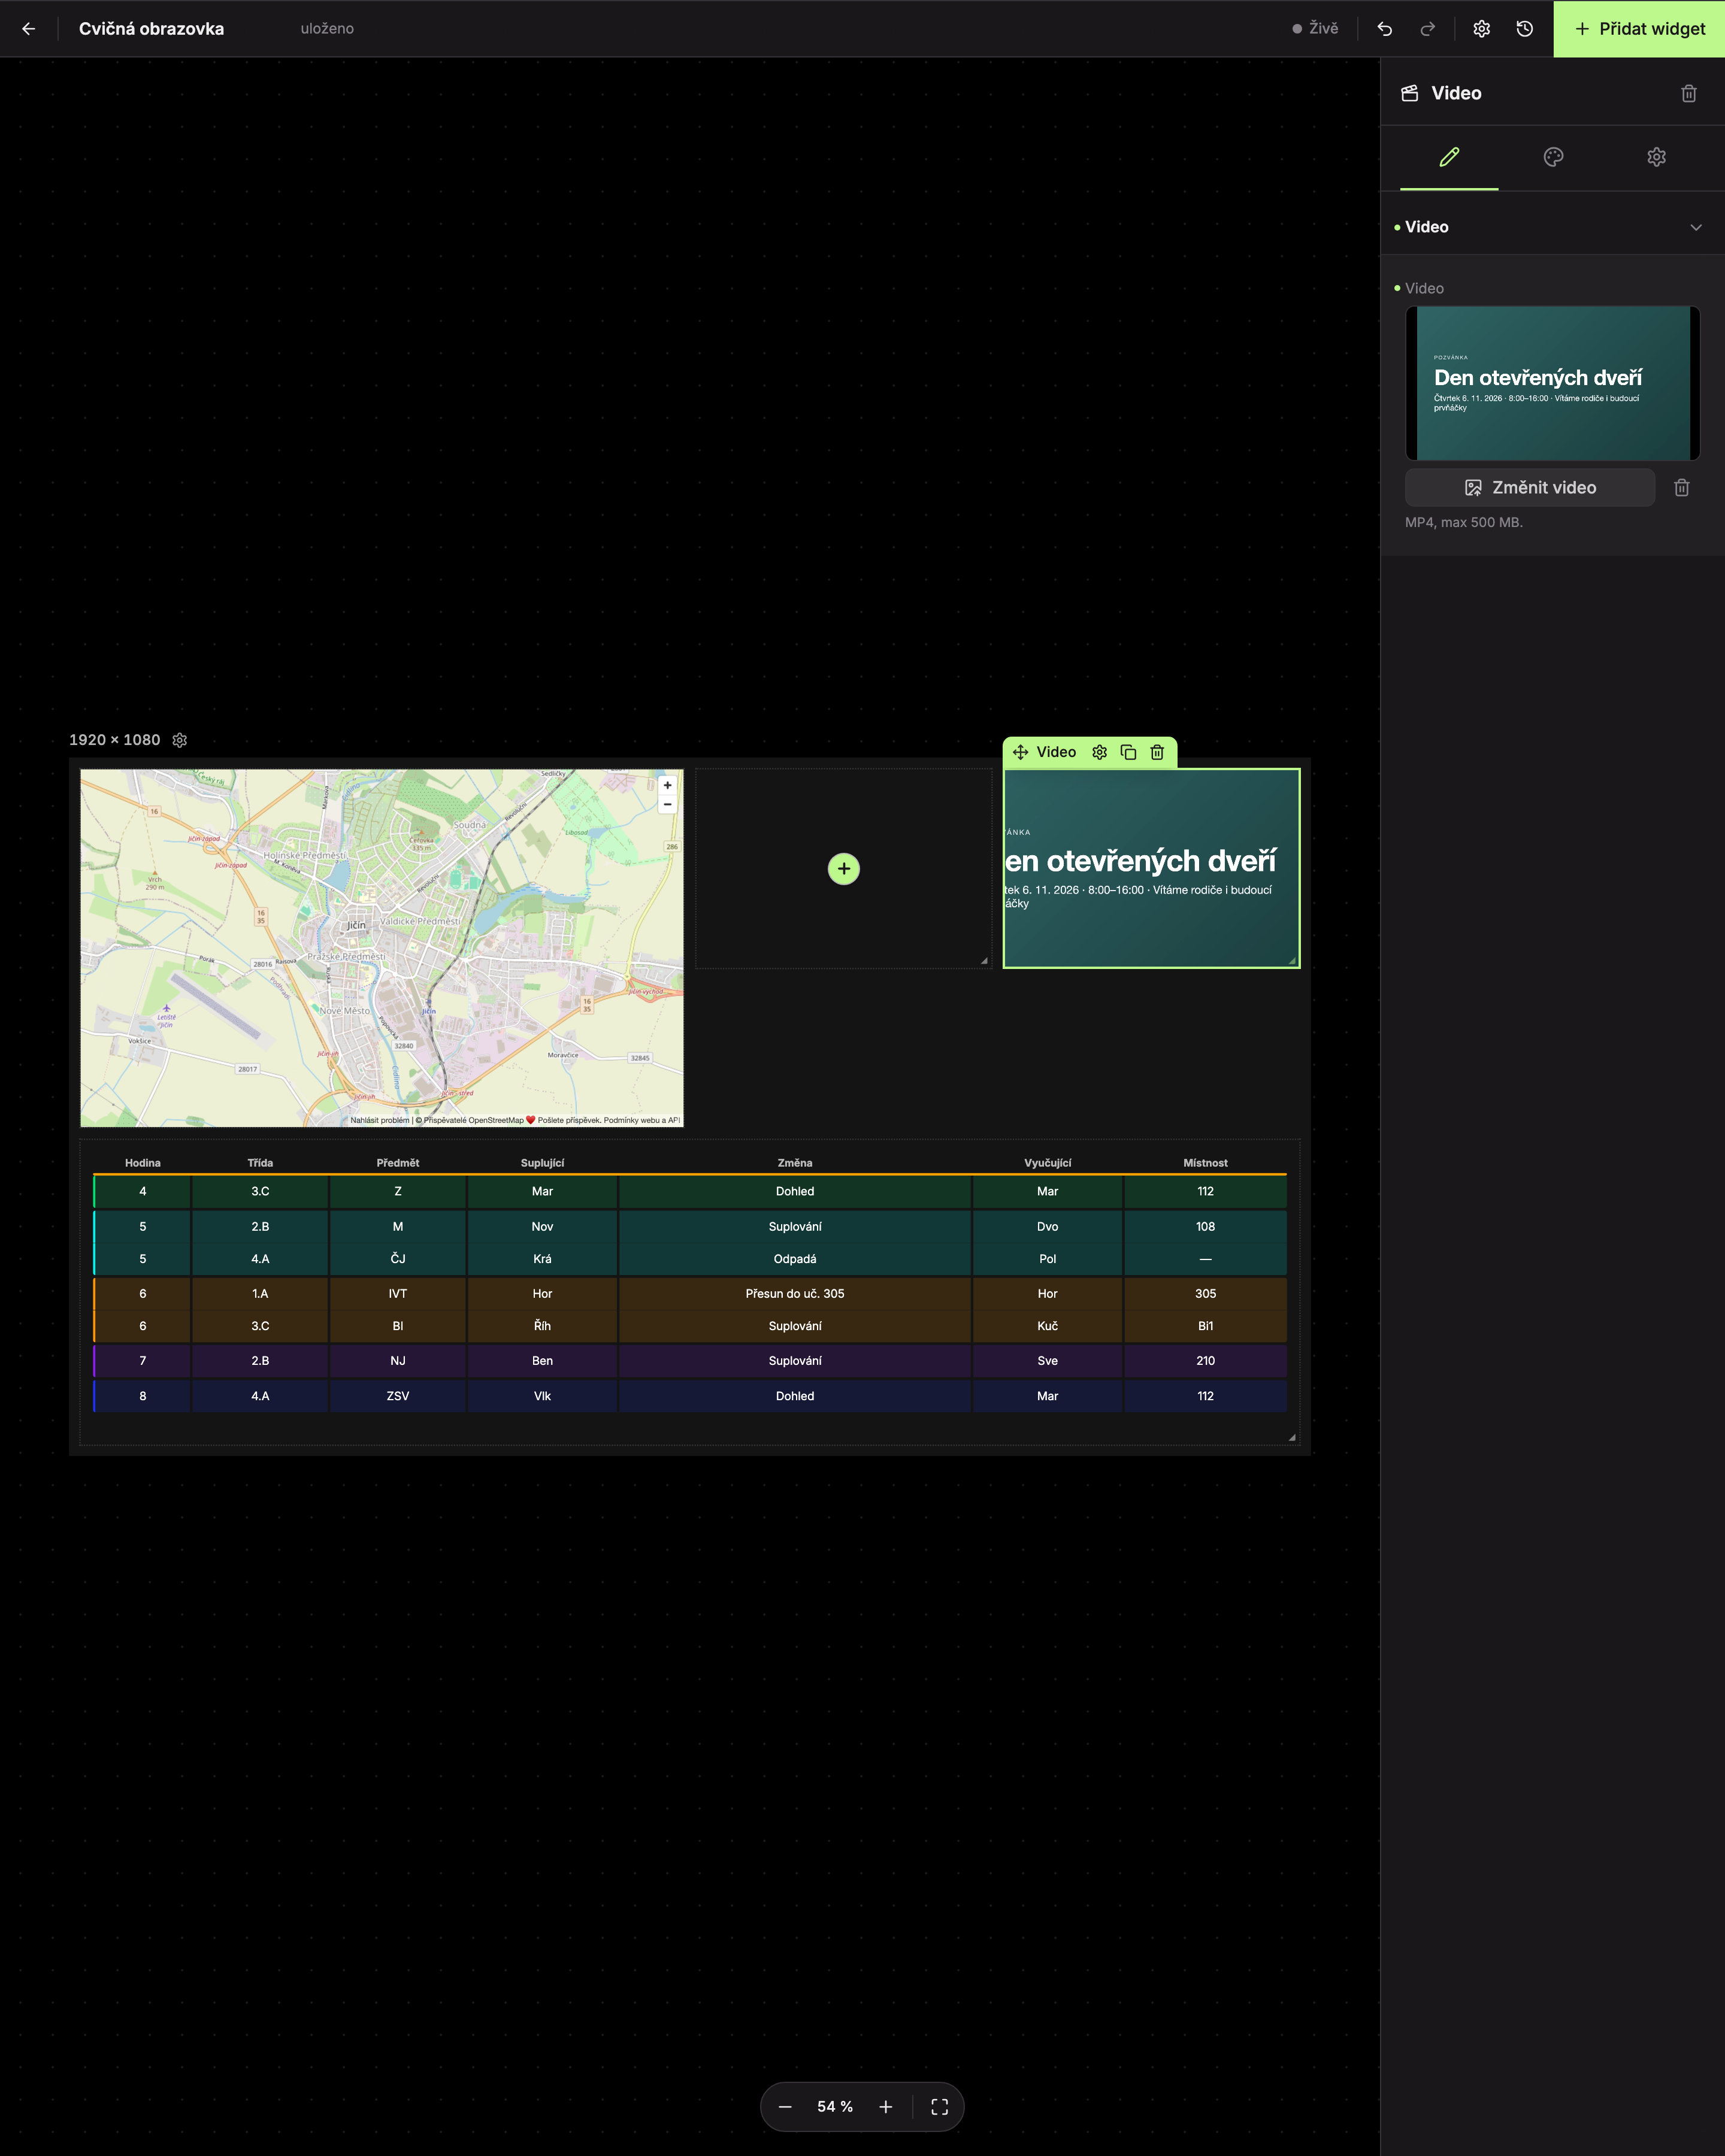Click the Změna column header

click(795, 1163)
